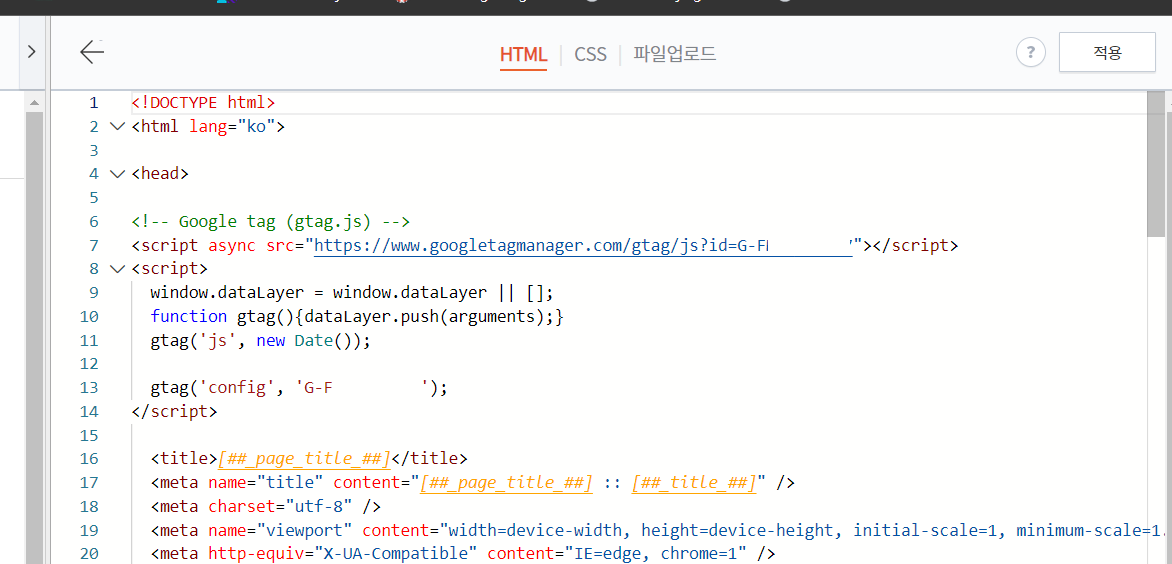
Task: Go back with the left arrow icon
Action: (92, 52)
